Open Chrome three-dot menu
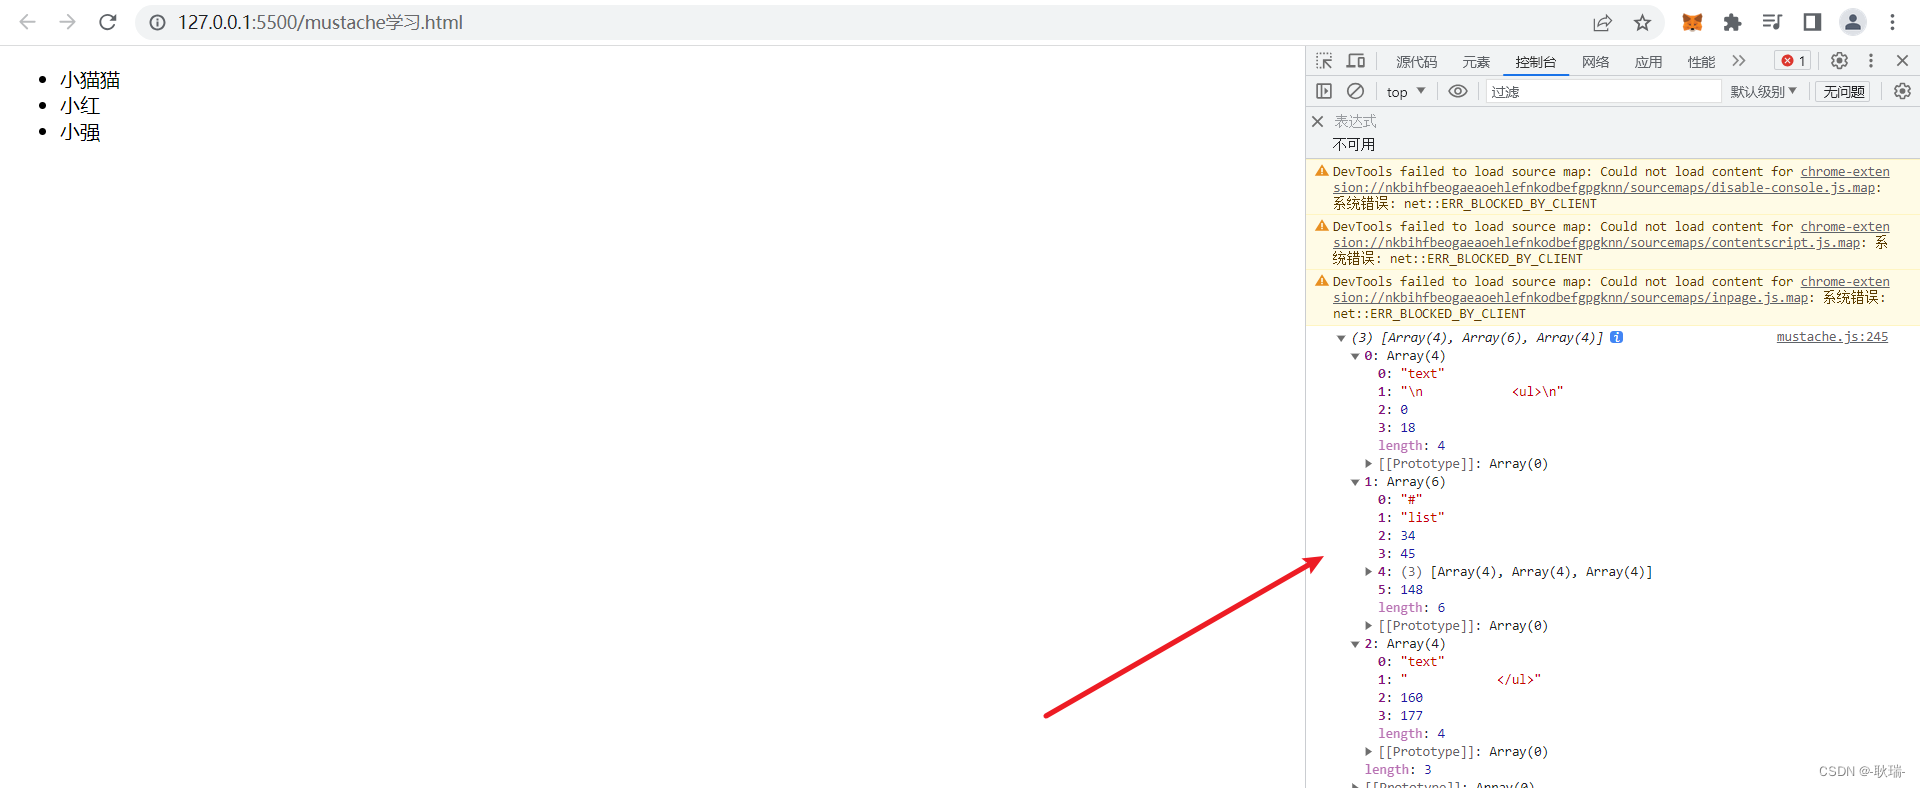 pyautogui.click(x=1892, y=22)
